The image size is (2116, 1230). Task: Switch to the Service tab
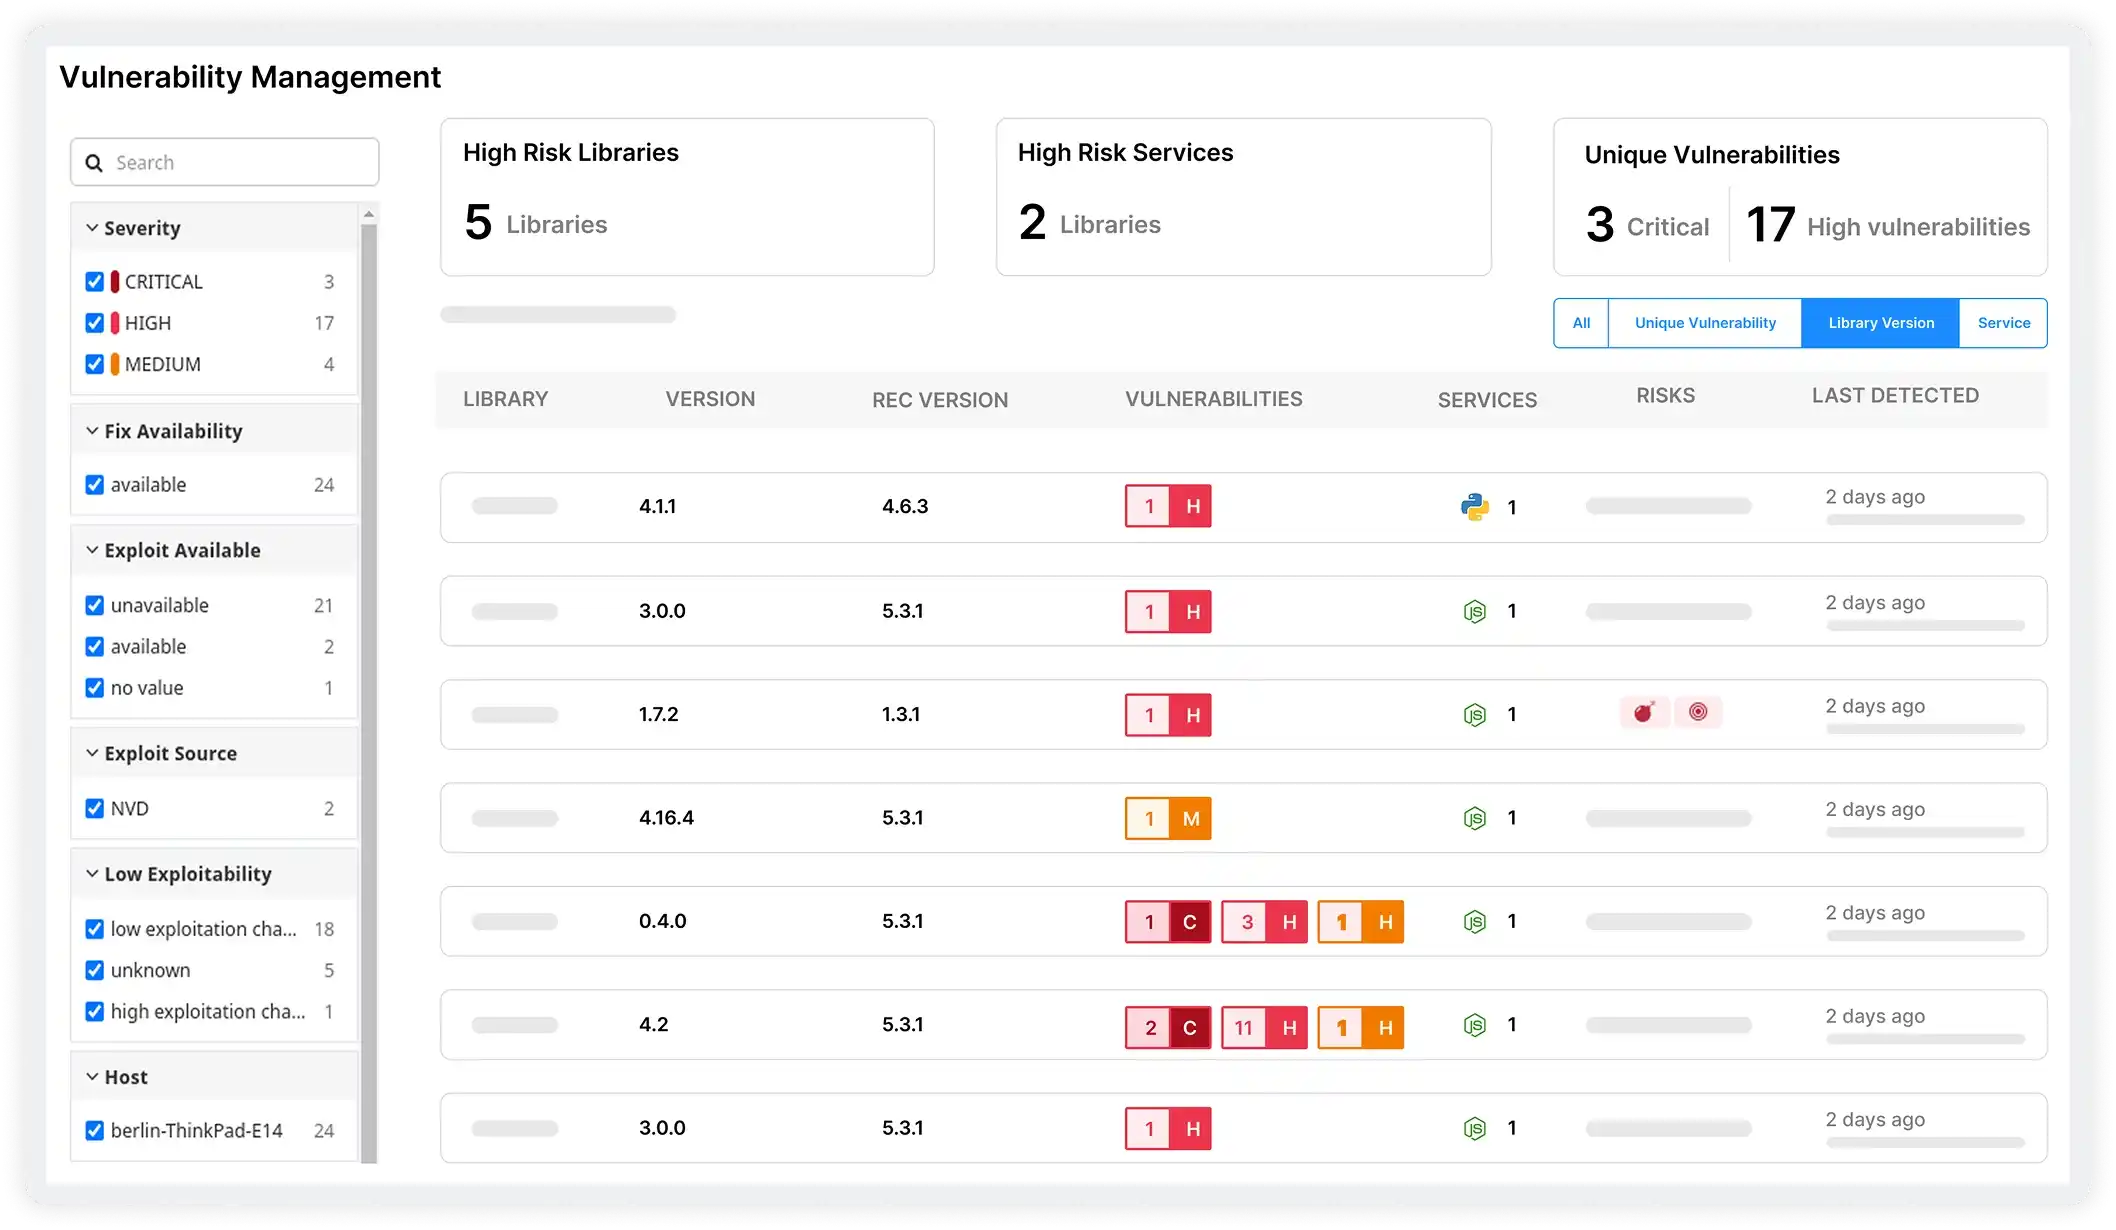(2003, 323)
